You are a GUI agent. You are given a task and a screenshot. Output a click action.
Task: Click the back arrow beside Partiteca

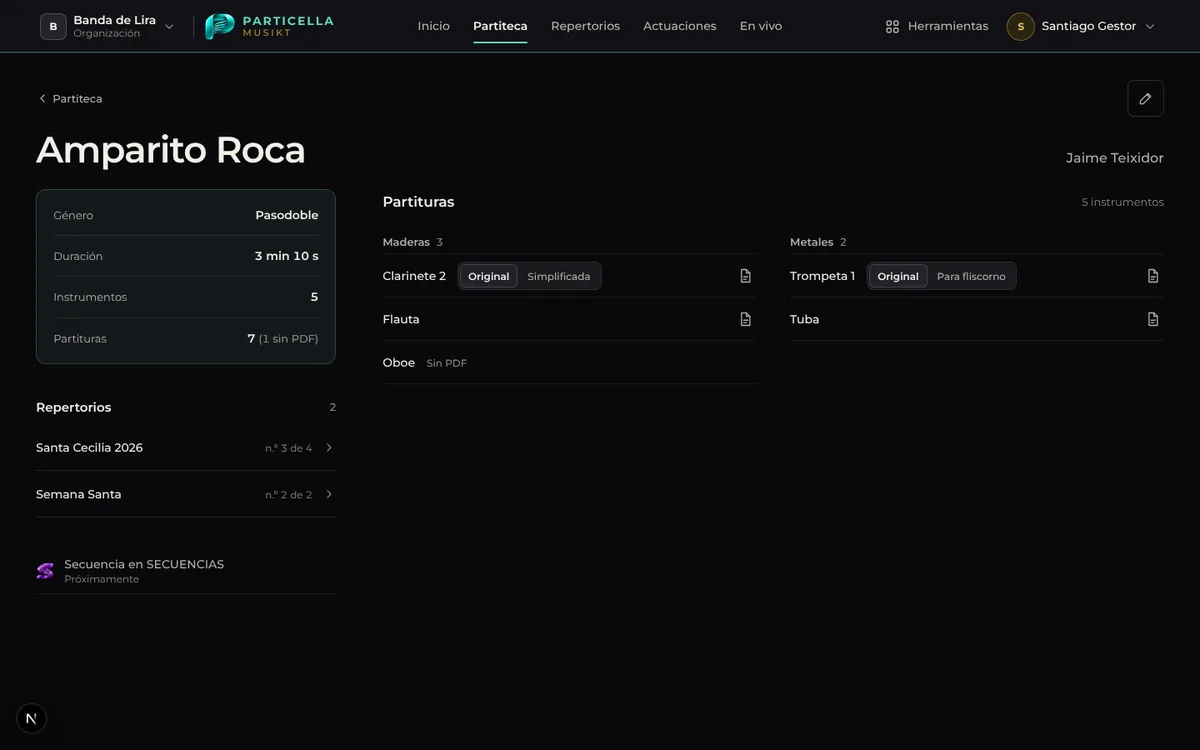click(42, 99)
